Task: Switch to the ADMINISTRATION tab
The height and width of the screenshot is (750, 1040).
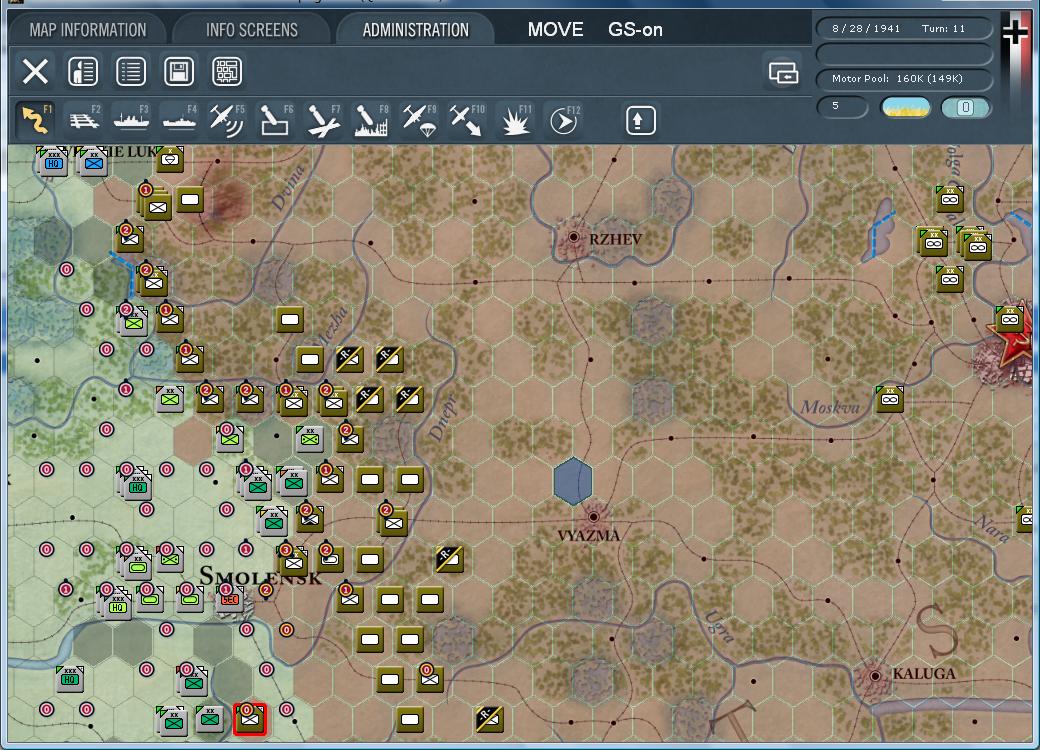Action: (415, 30)
